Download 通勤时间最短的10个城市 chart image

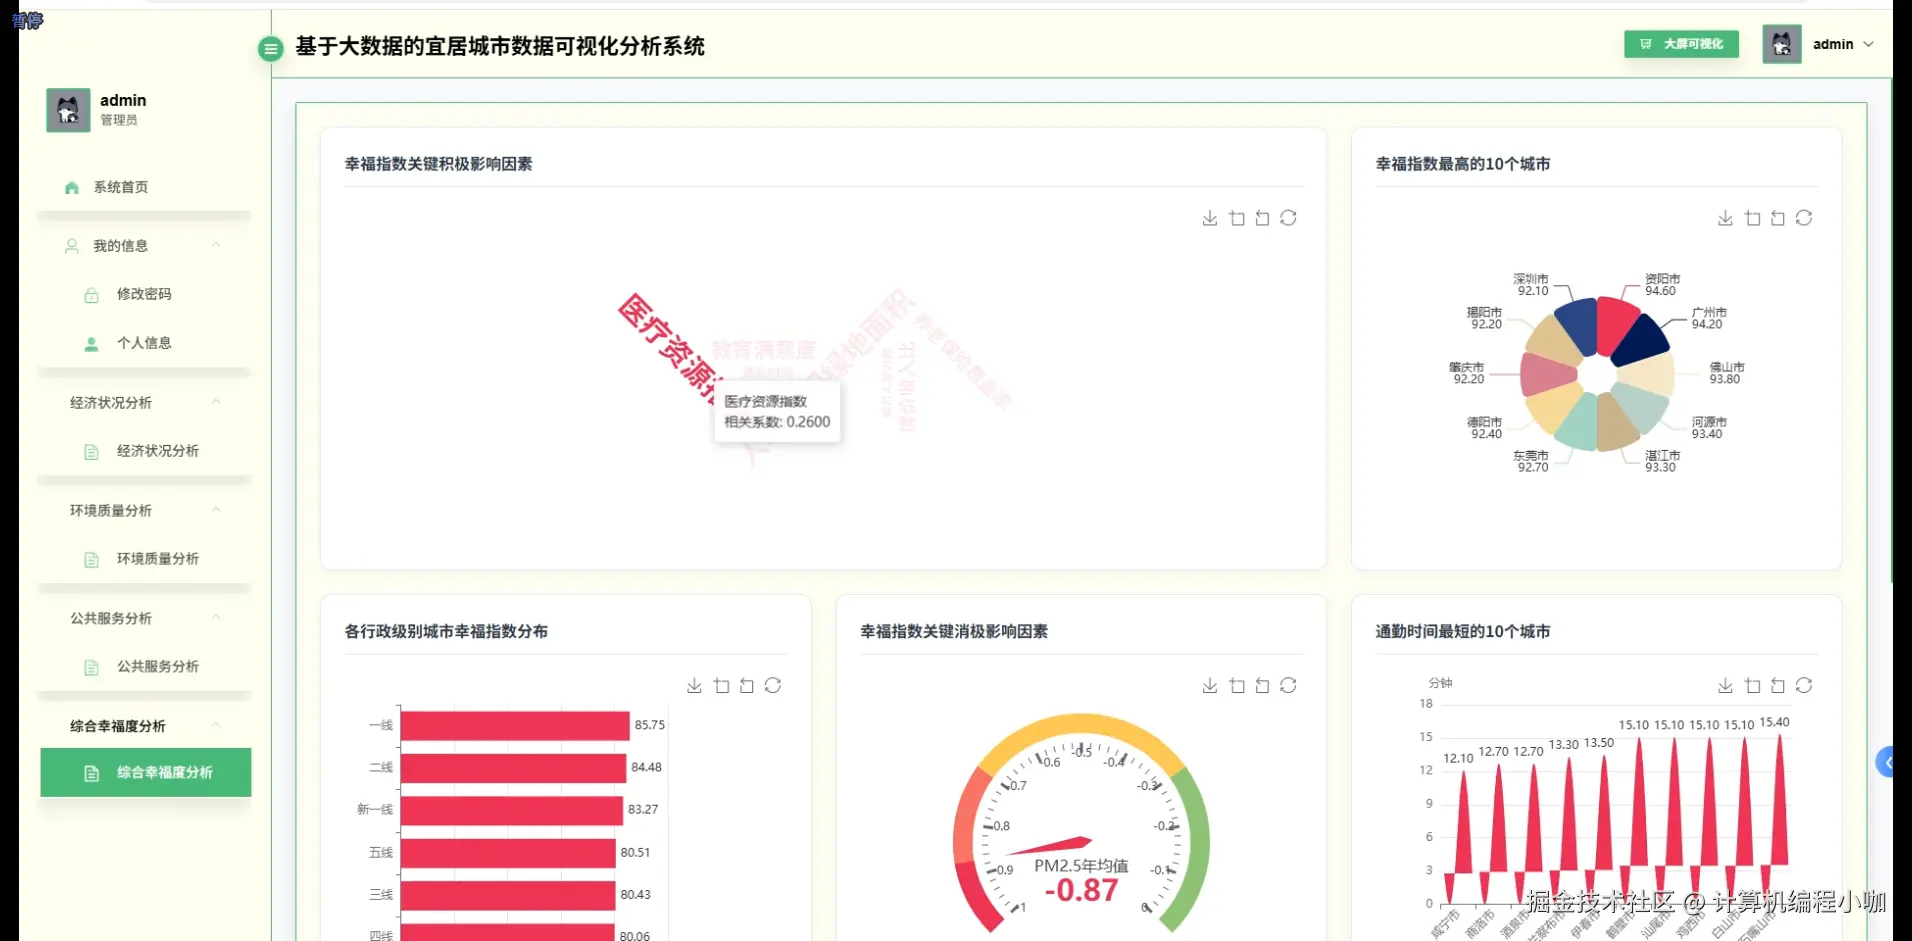[x=1725, y=685]
